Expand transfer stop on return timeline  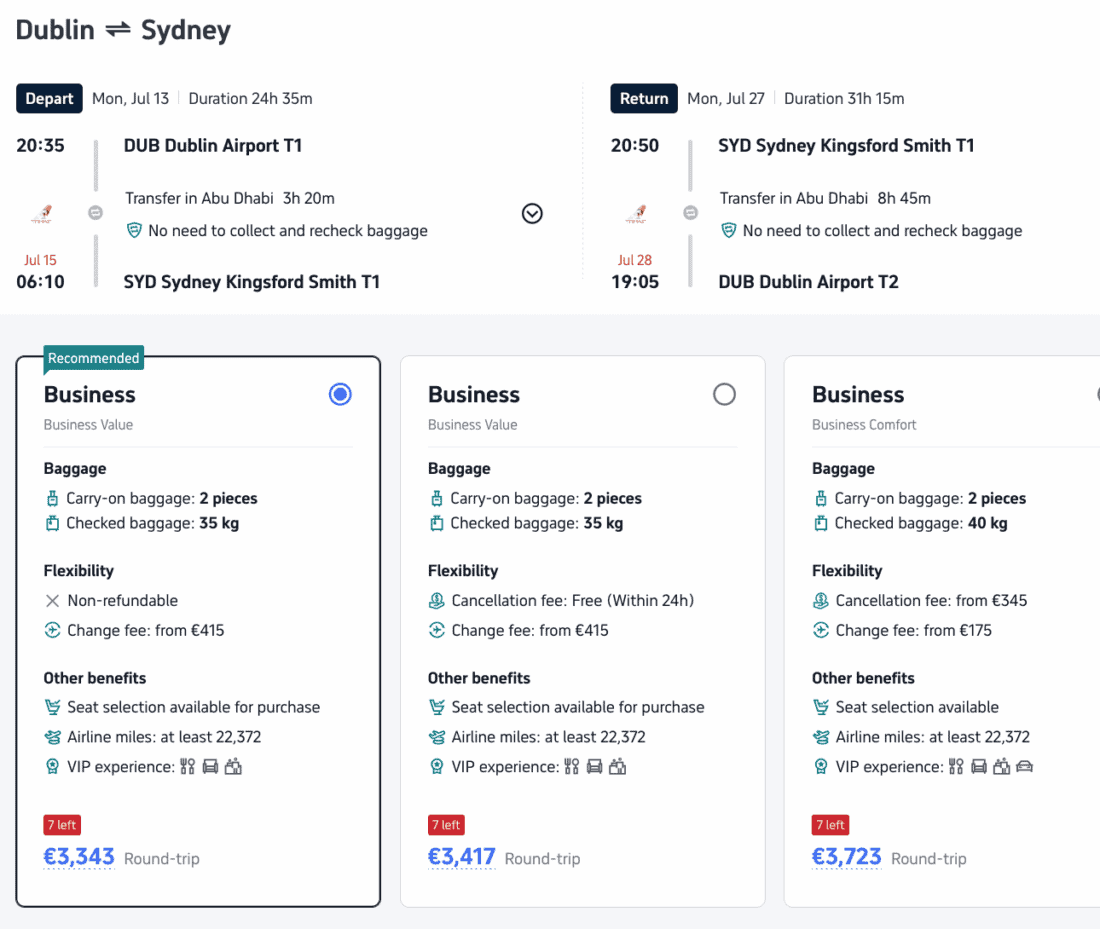pyautogui.click(x=690, y=213)
